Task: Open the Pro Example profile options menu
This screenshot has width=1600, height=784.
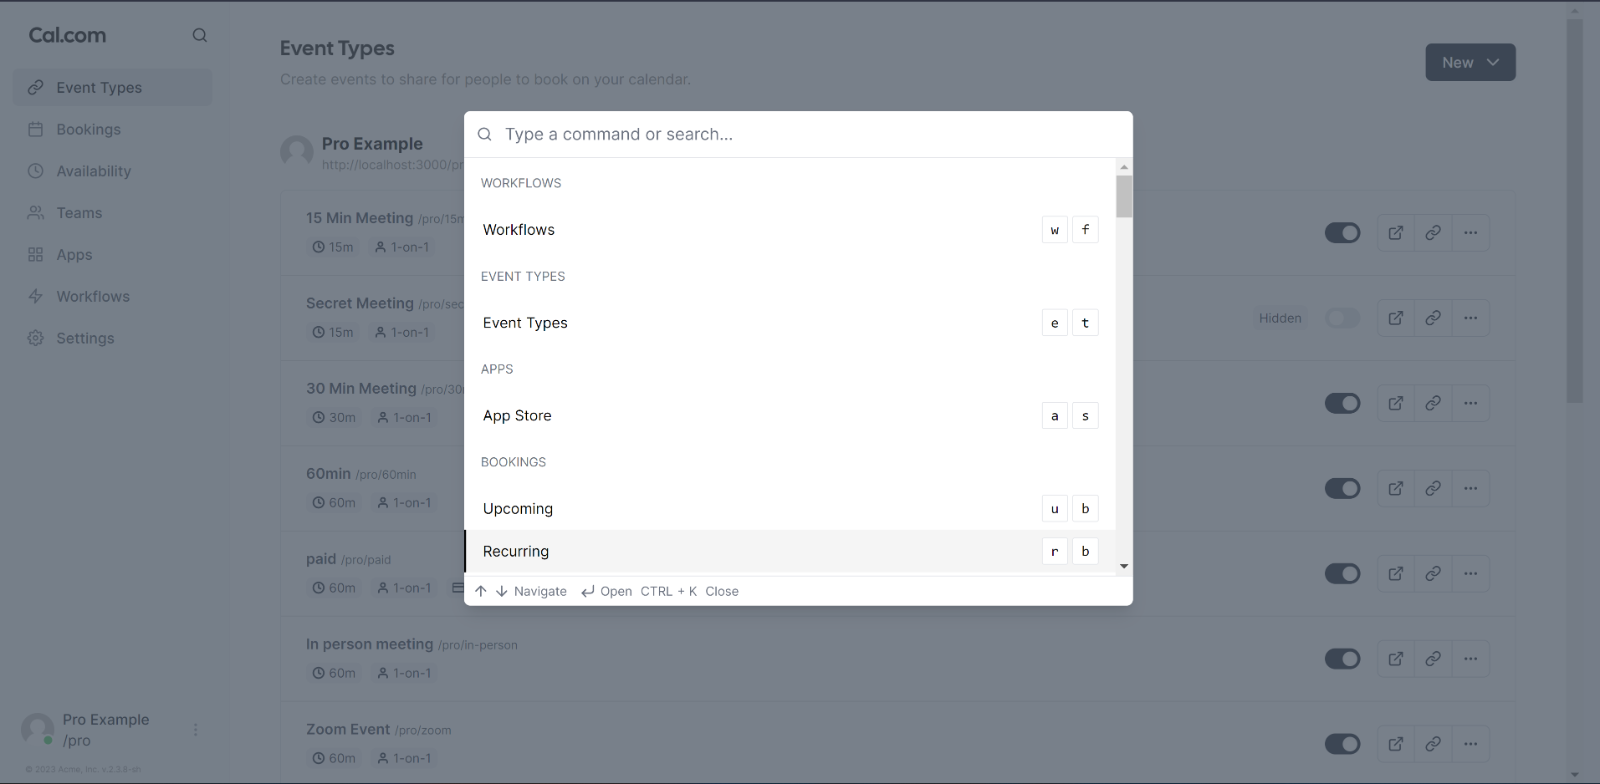Action: [196, 730]
